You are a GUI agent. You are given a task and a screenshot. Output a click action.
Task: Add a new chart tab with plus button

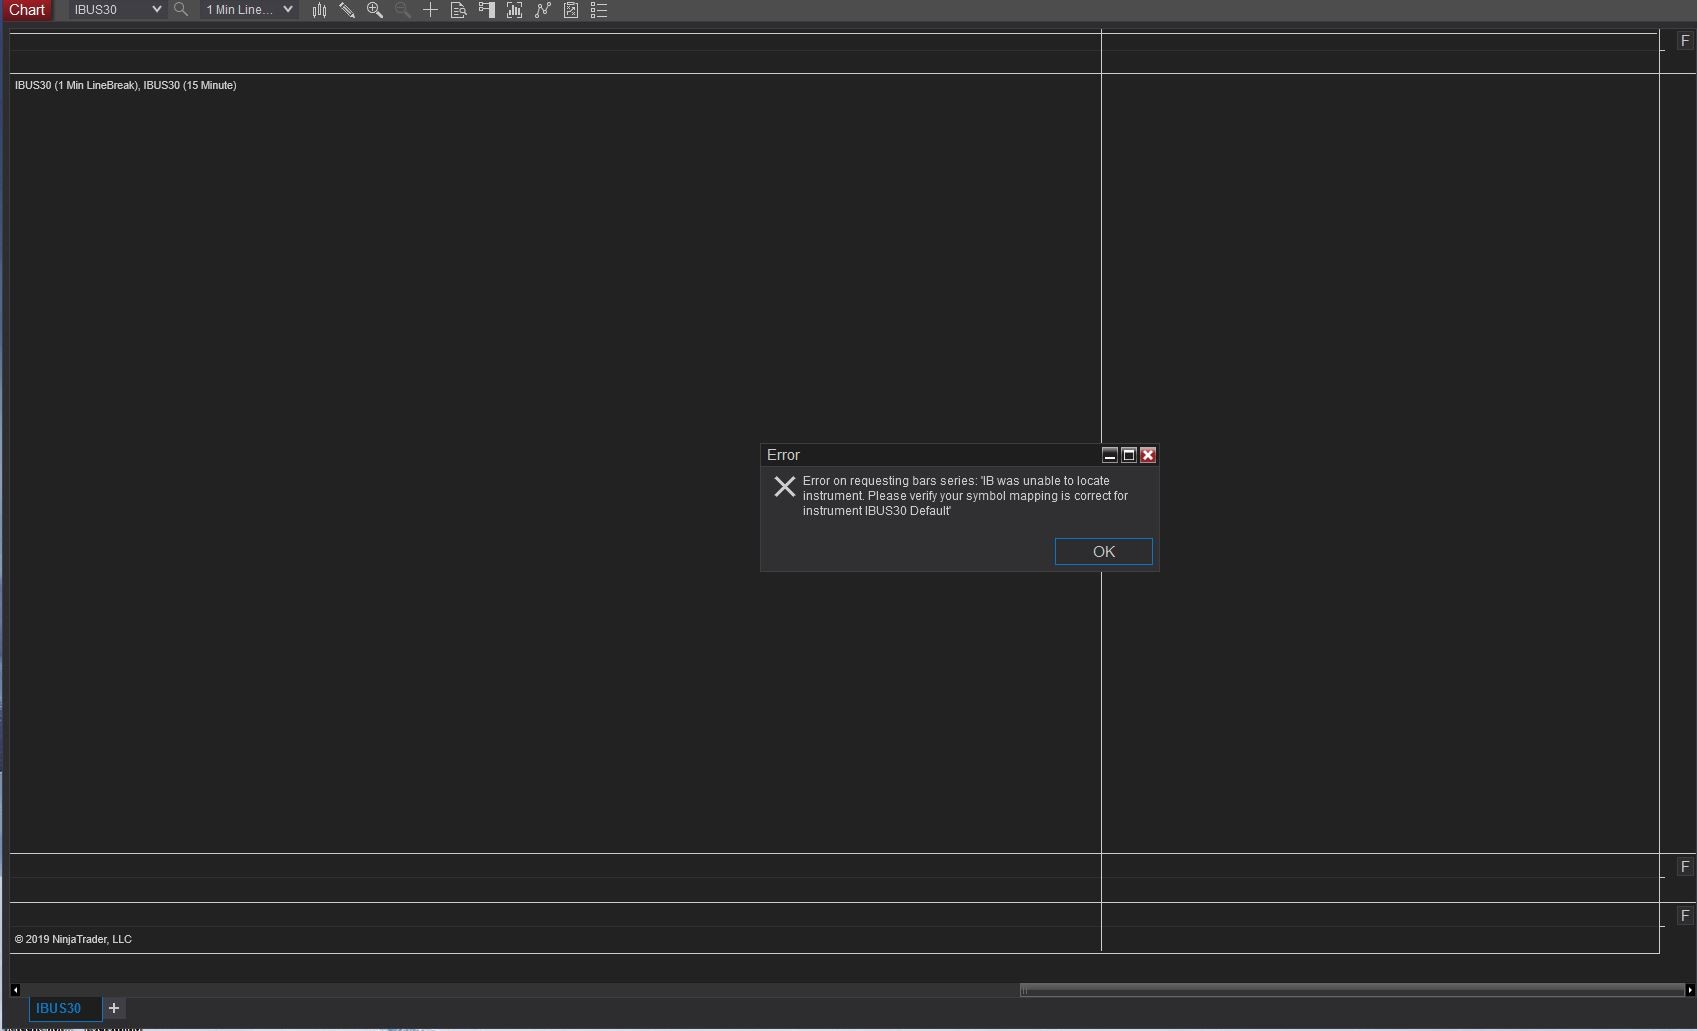(113, 1008)
